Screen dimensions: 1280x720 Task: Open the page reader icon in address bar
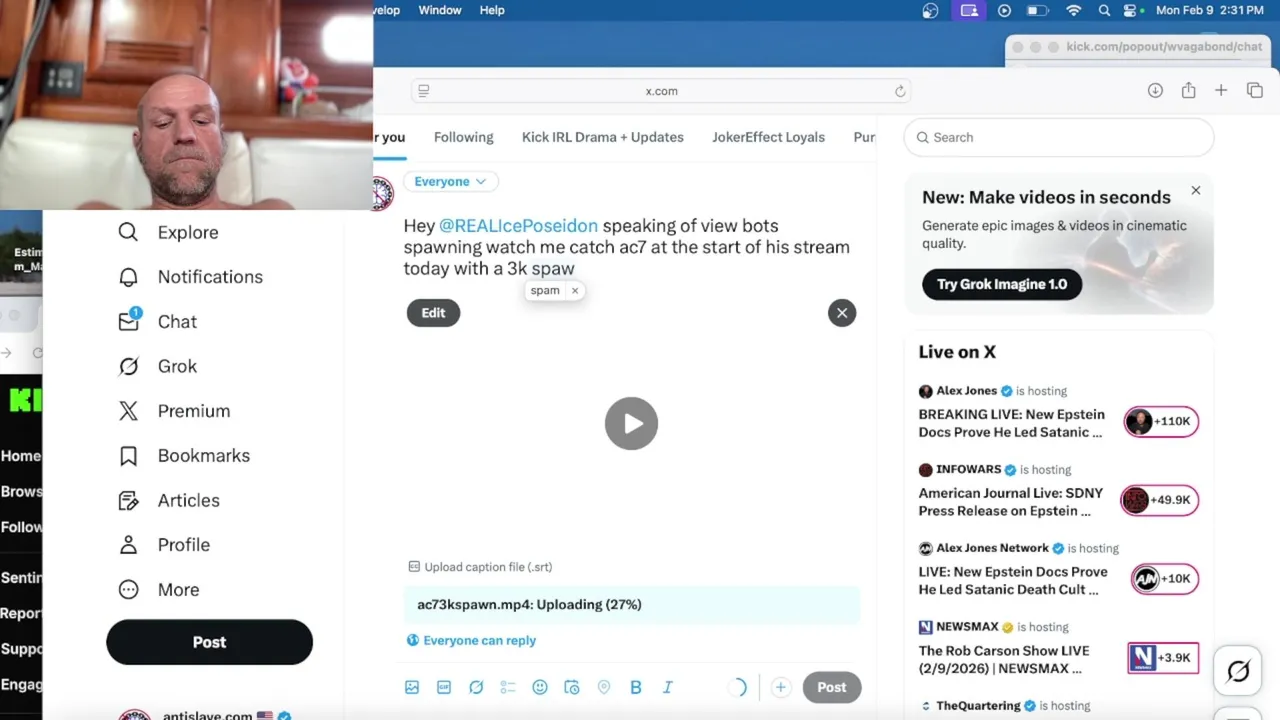(423, 91)
